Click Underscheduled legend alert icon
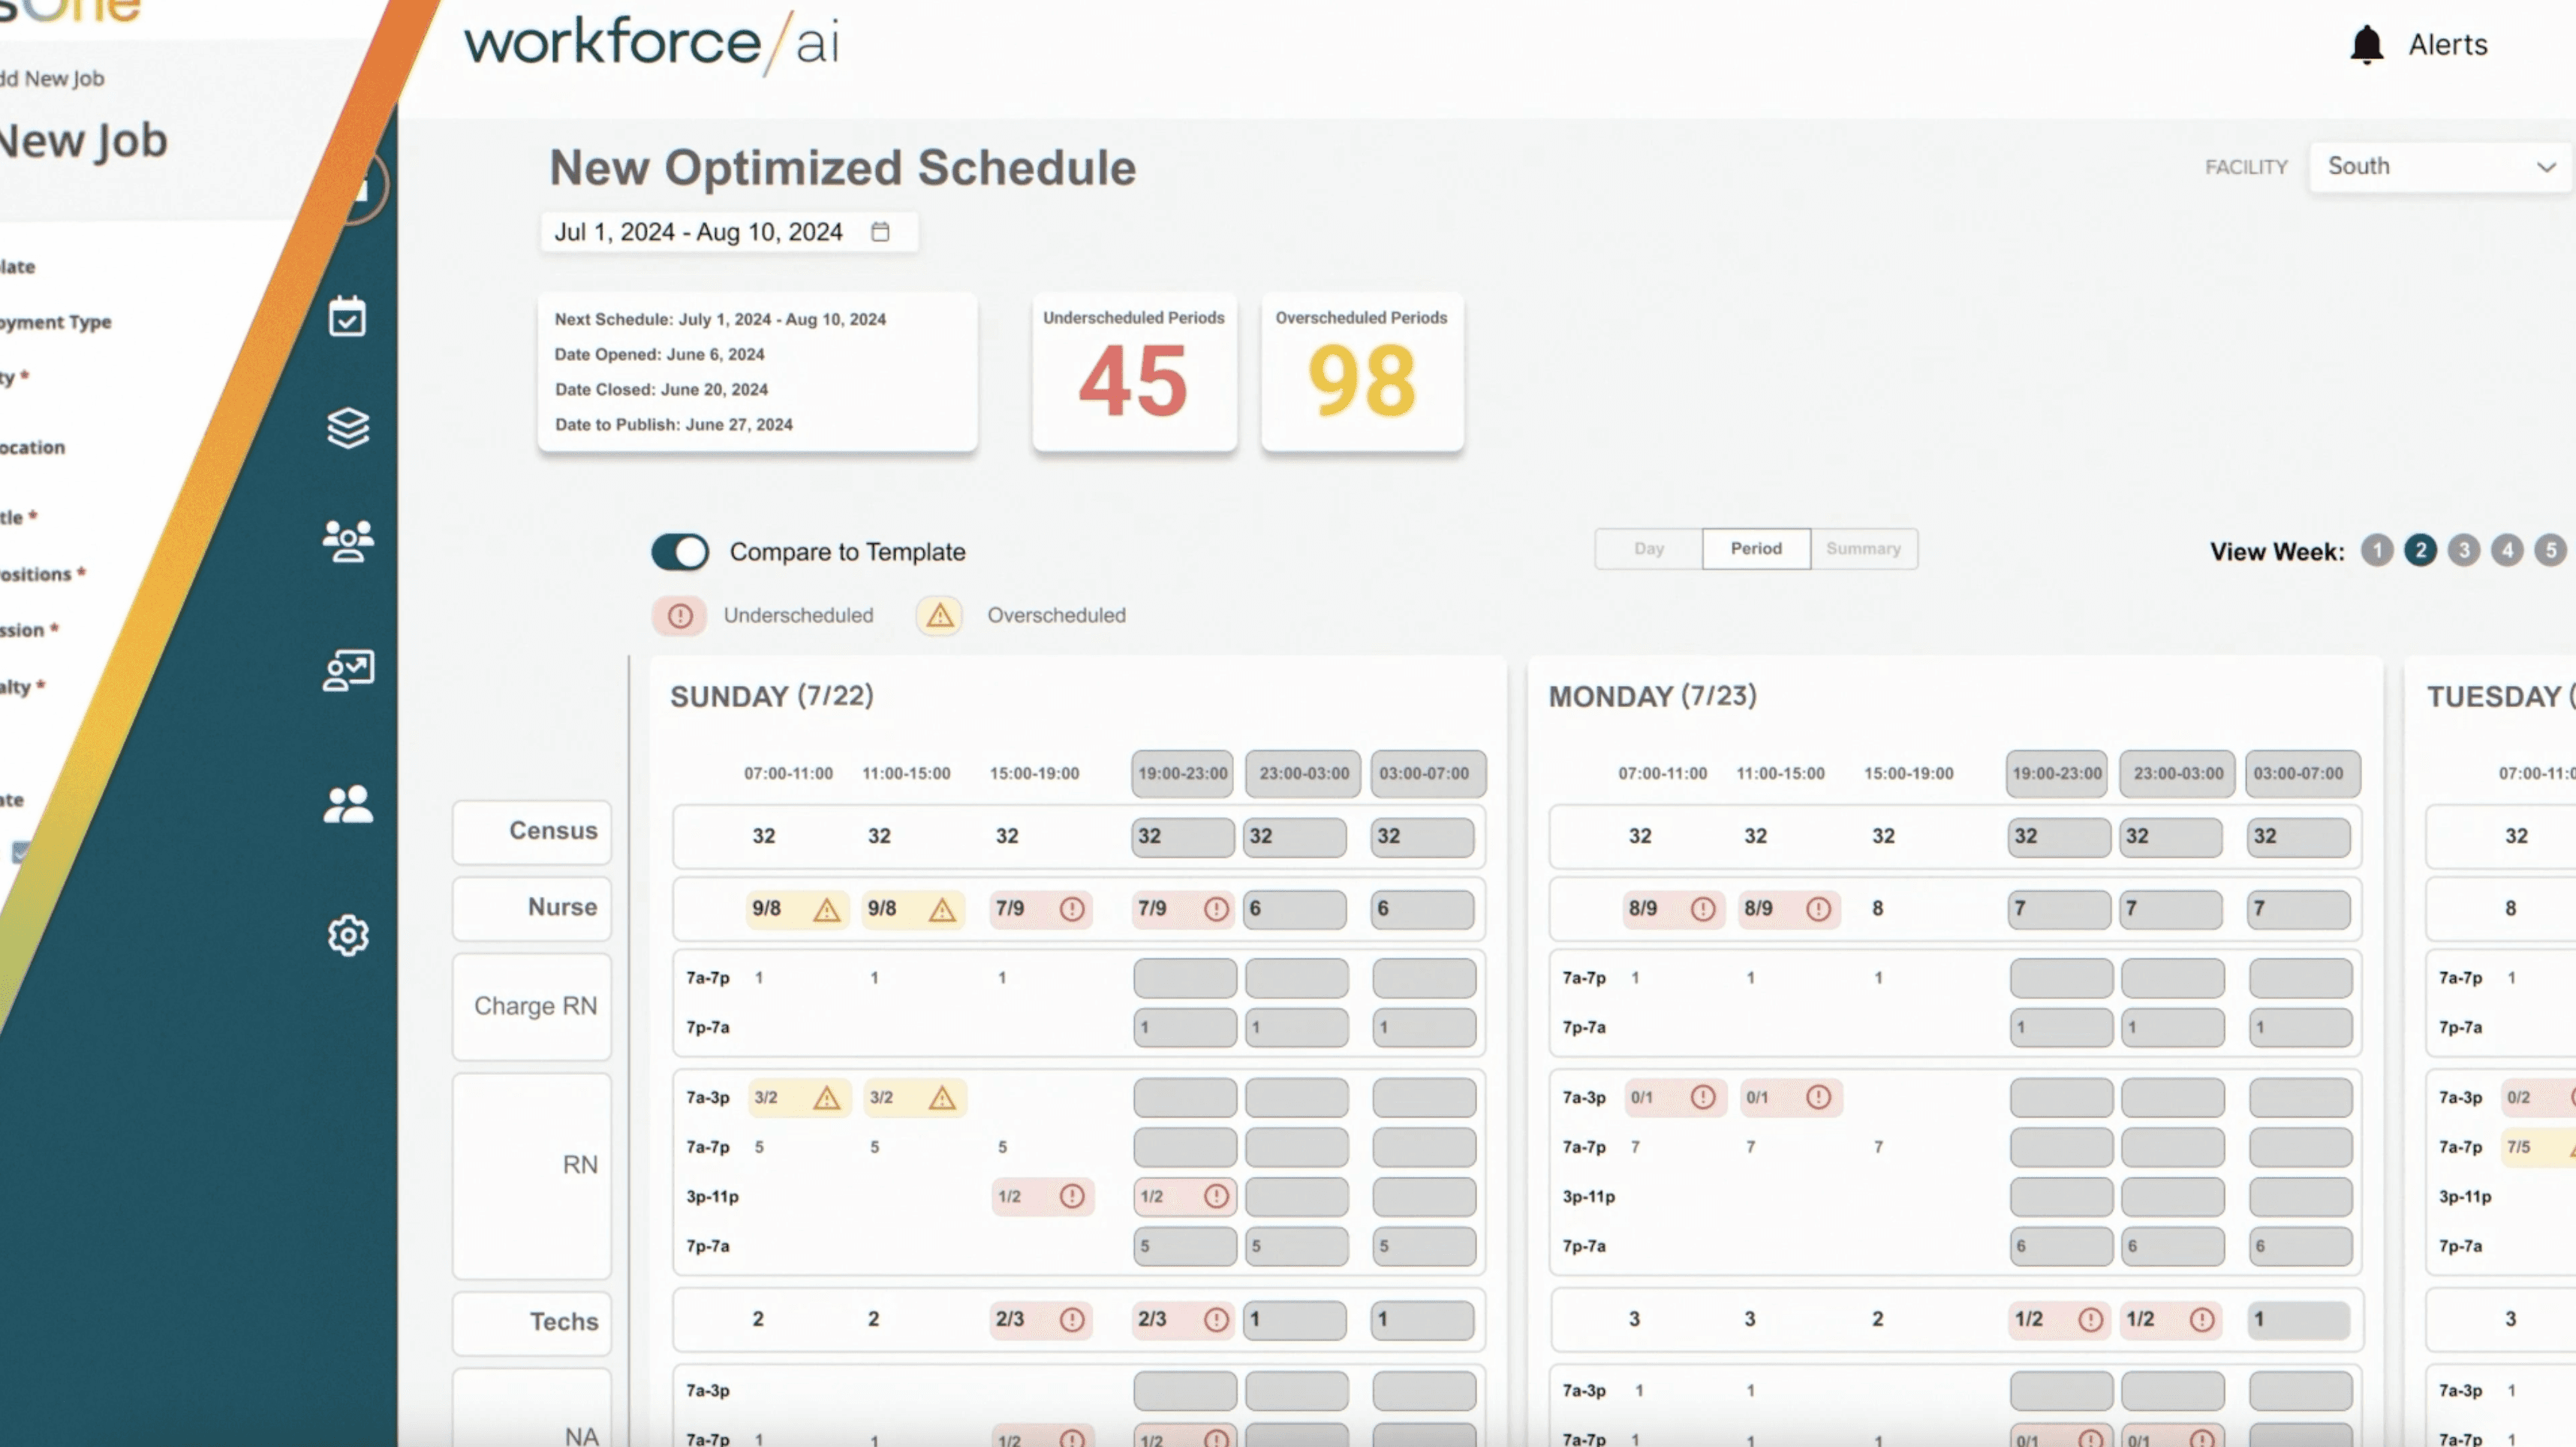 [680, 616]
